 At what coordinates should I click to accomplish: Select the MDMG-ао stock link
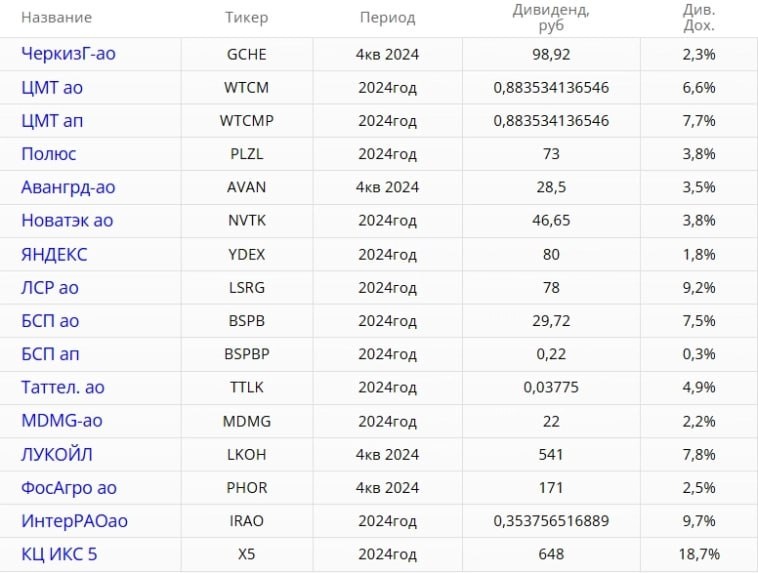[62, 421]
